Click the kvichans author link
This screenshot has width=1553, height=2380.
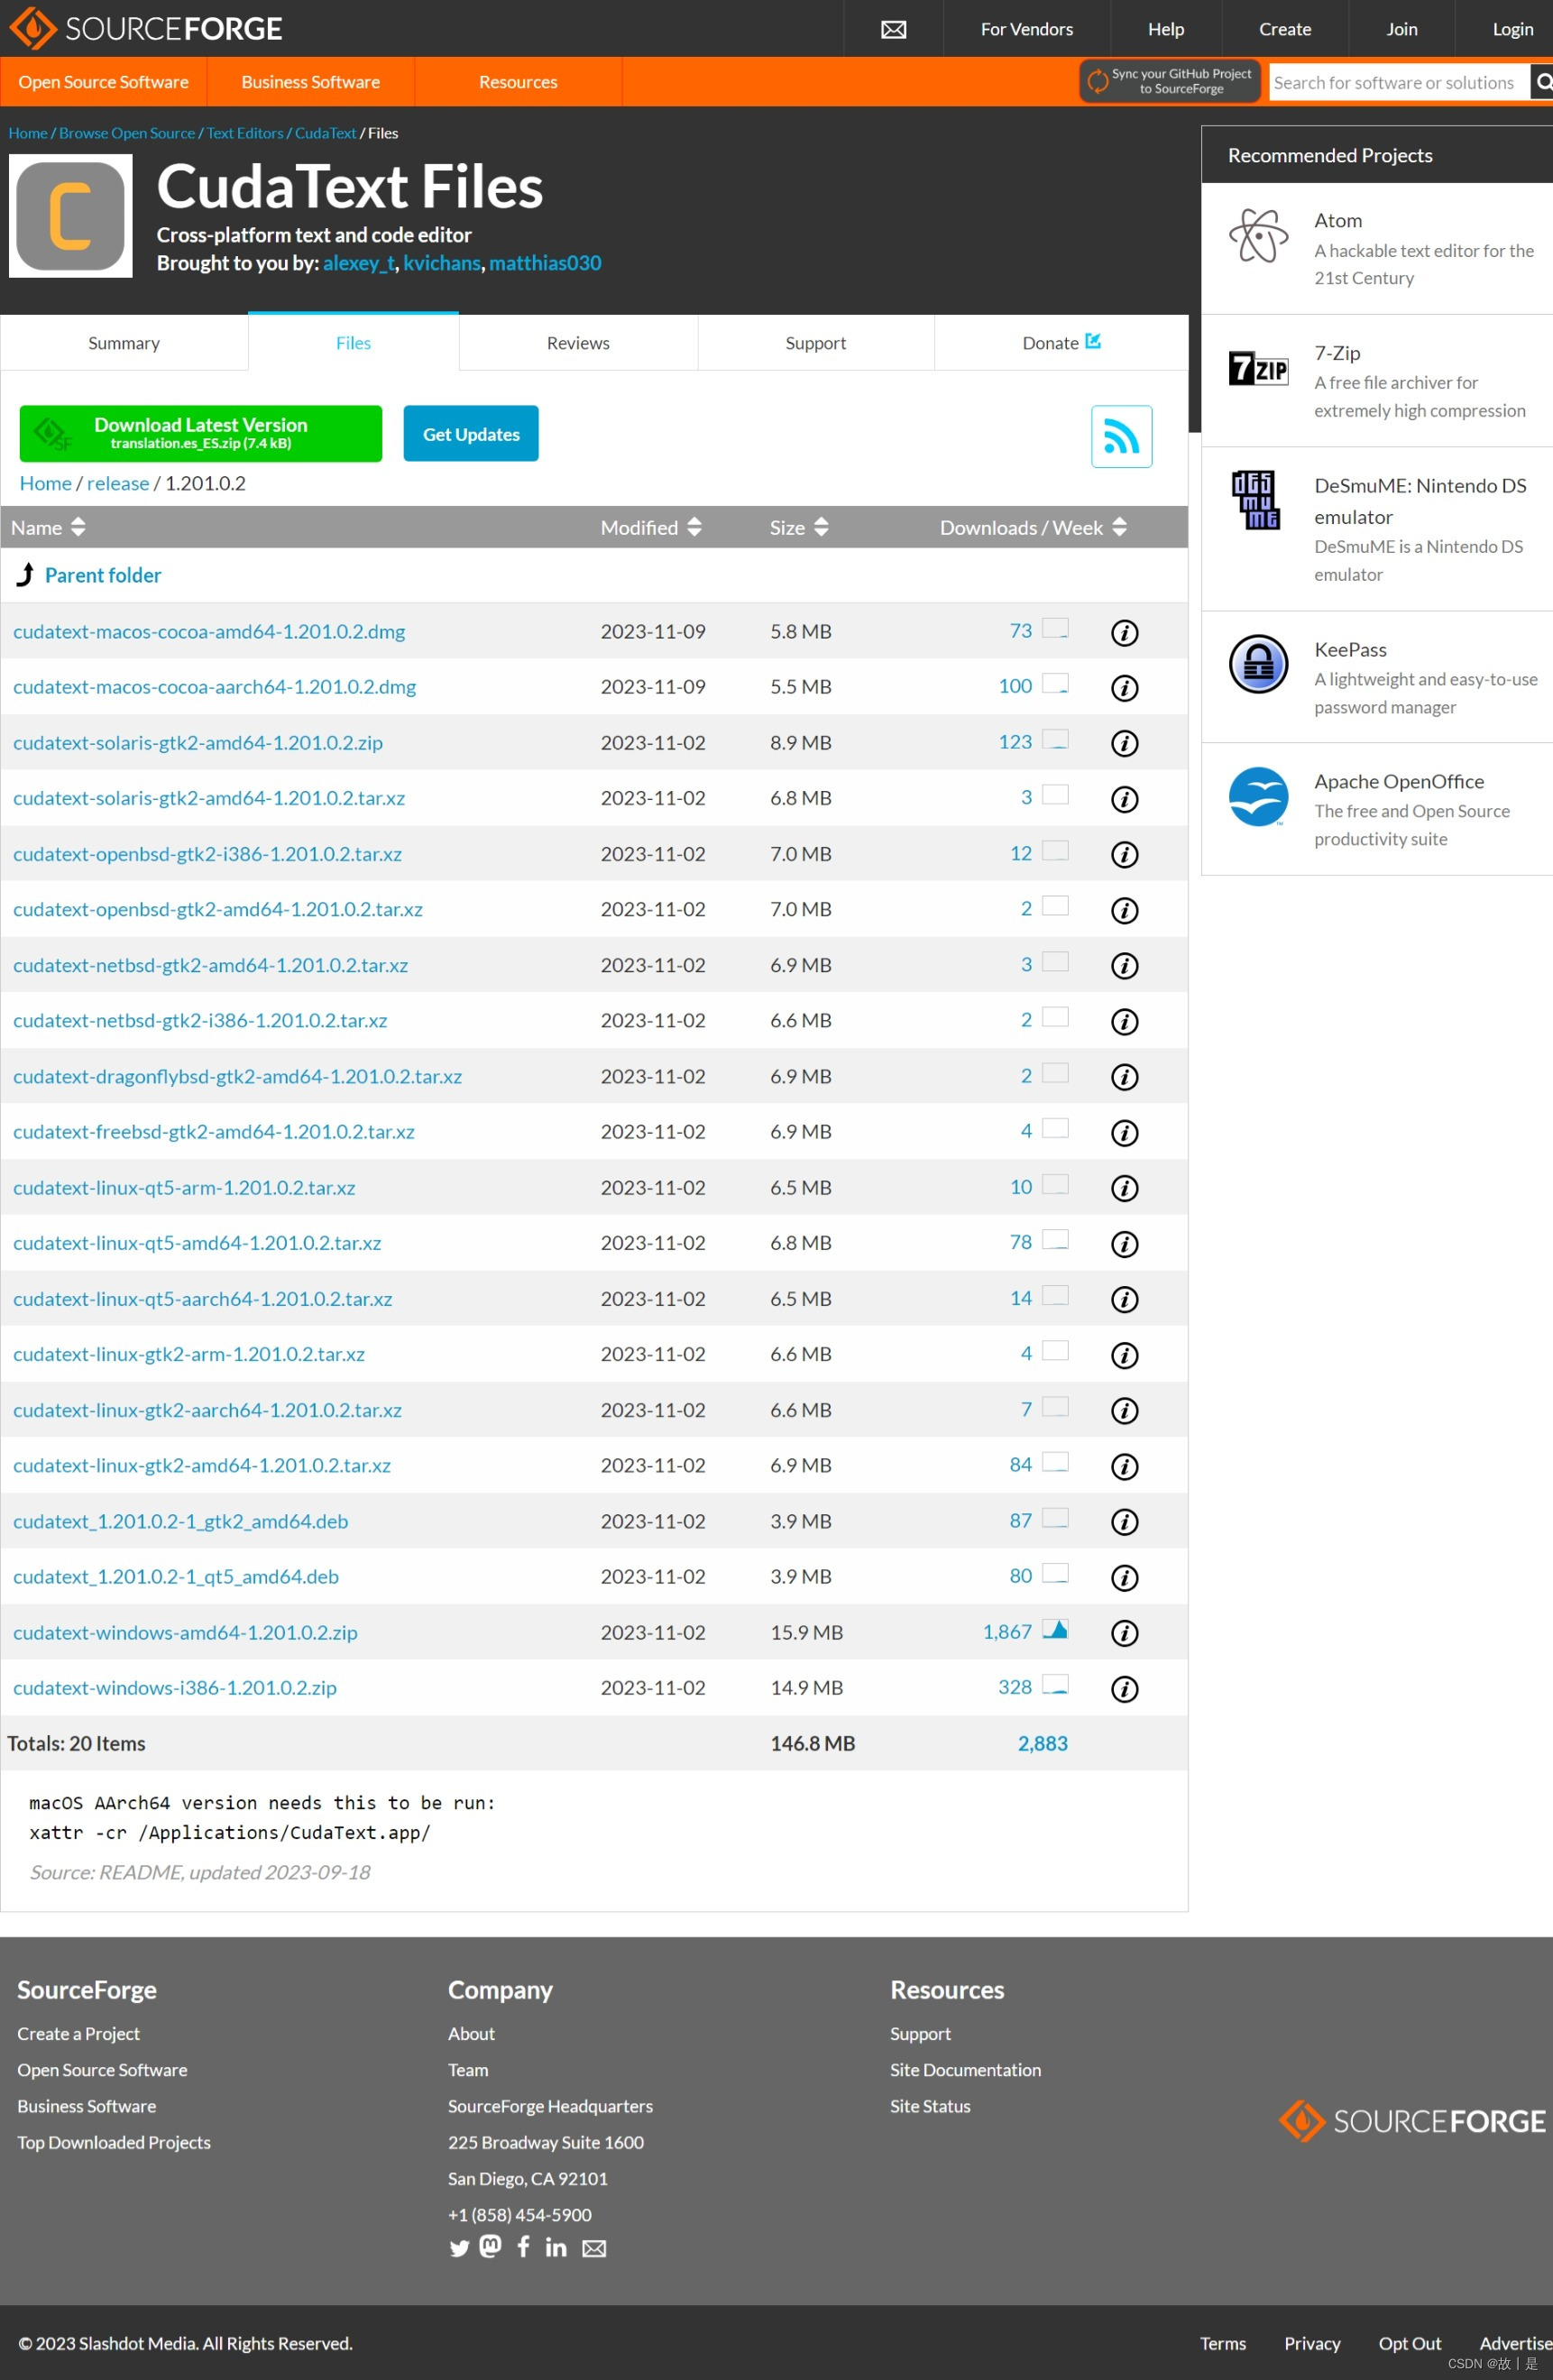pyautogui.click(x=441, y=262)
